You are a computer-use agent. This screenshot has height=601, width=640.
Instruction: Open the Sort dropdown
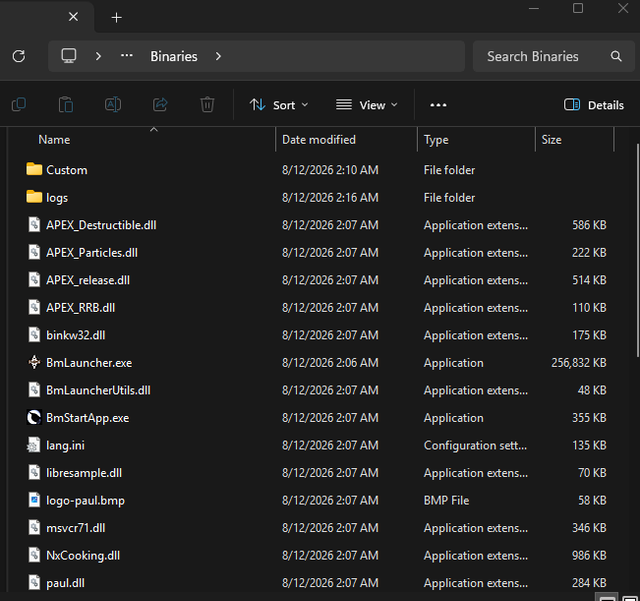279,105
